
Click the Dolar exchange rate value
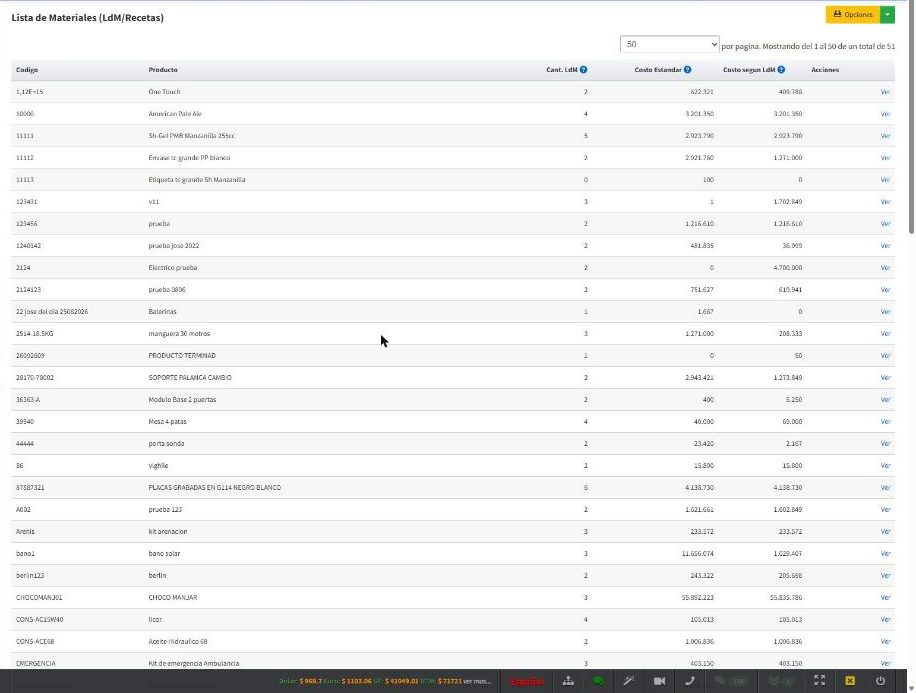[x=310, y=681]
